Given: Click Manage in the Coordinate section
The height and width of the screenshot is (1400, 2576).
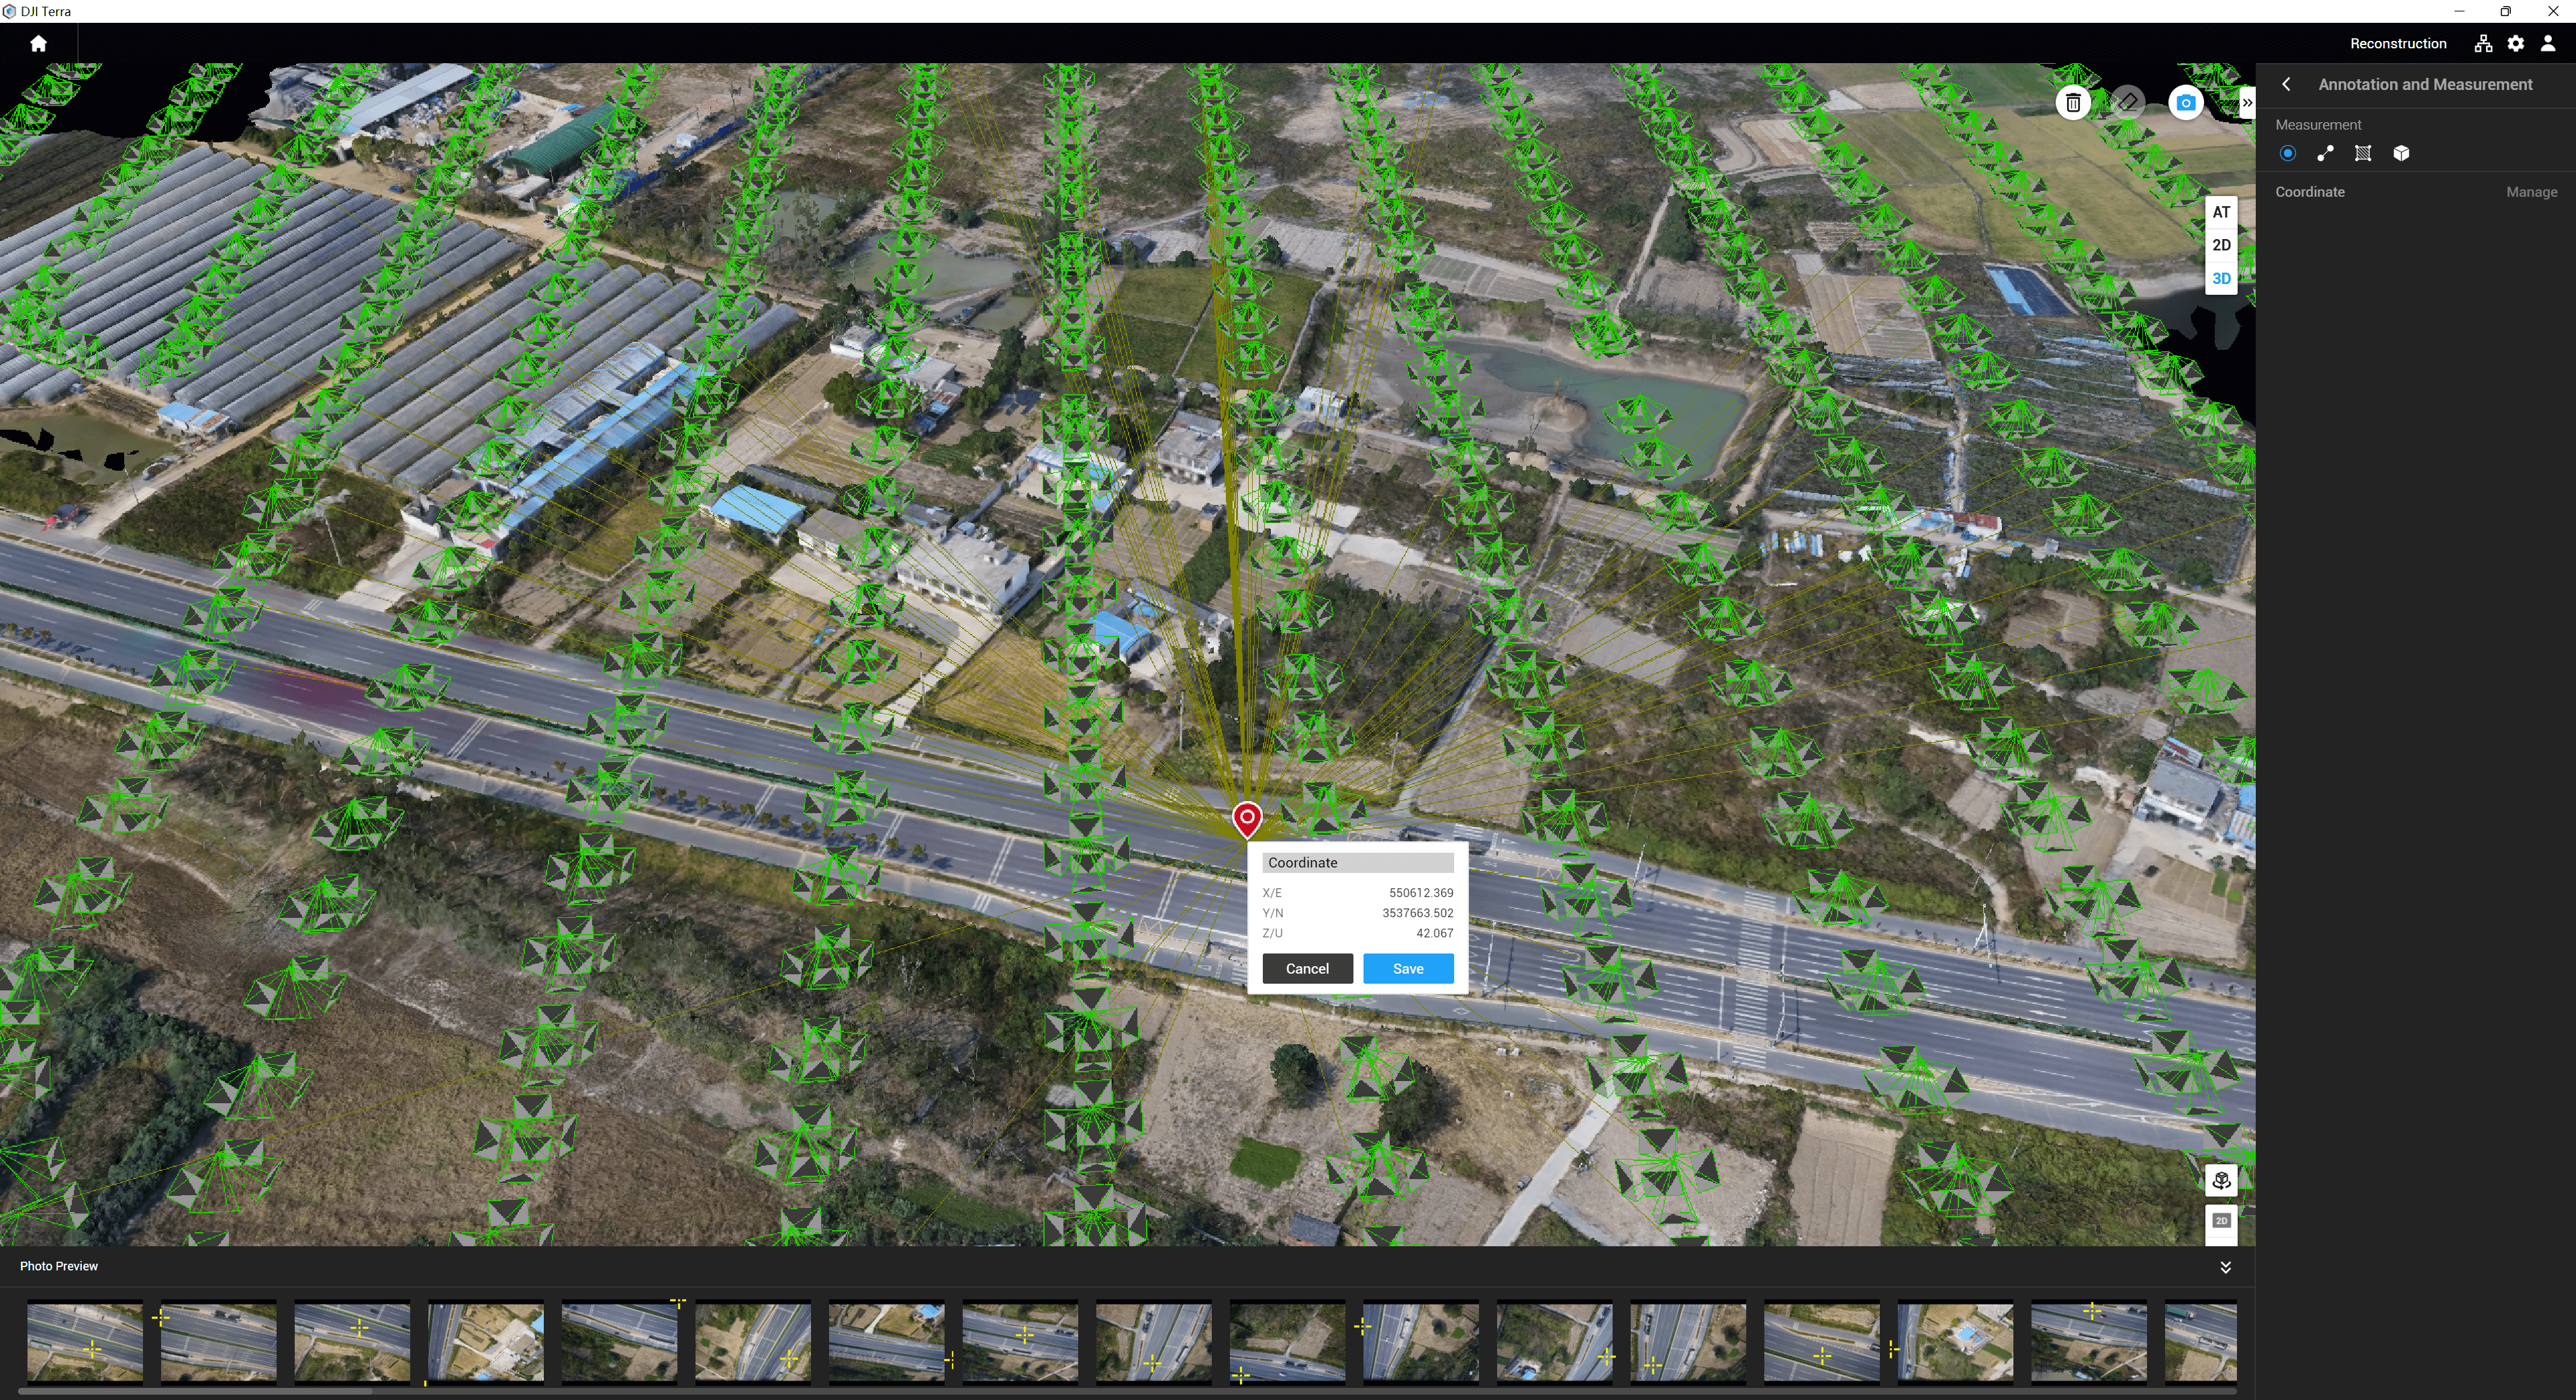Looking at the screenshot, I should 2531,192.
